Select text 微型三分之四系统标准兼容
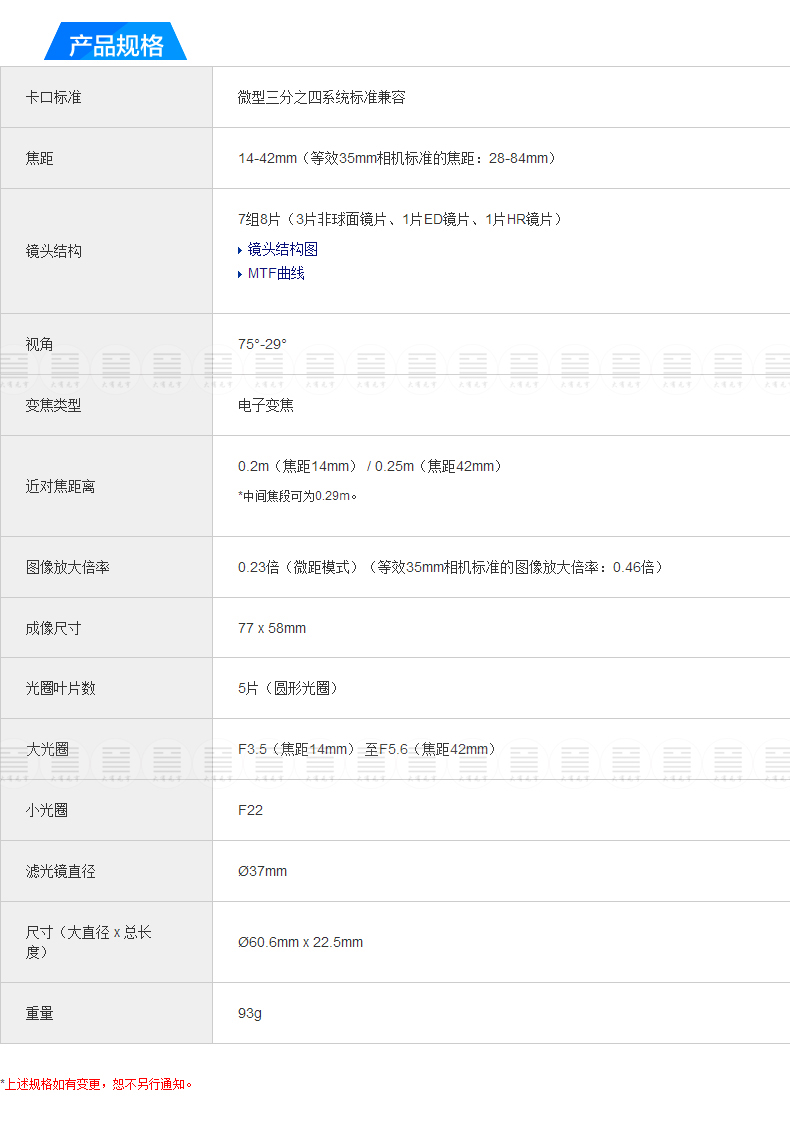The width and height of the screenshot is (790, 1127). pyautogui.click(x=321, y=97)
